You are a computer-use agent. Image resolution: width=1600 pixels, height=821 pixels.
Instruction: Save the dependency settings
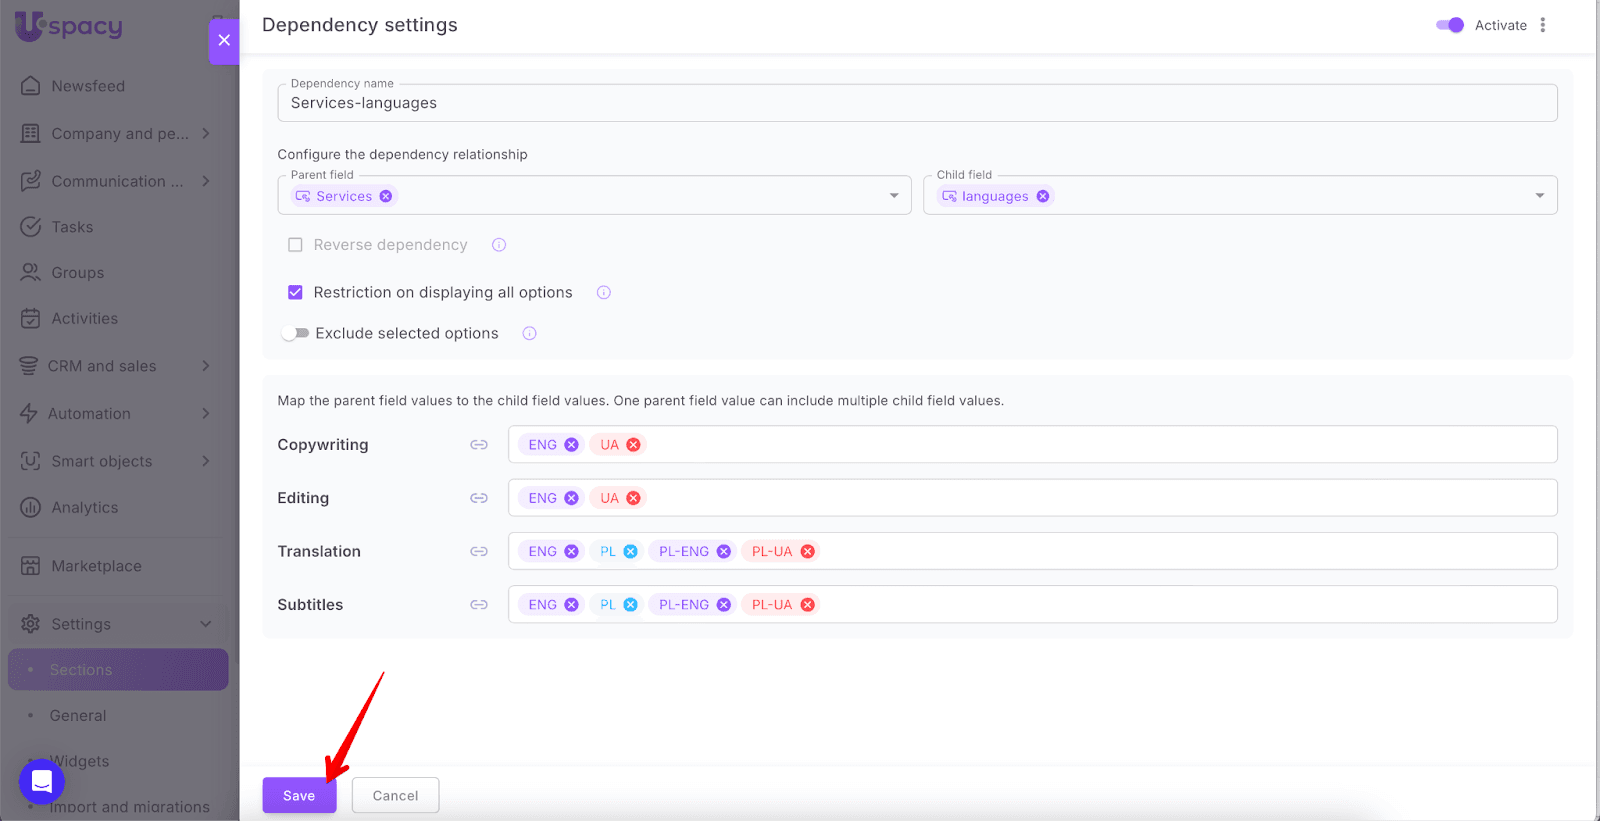[x=299, y=795]
